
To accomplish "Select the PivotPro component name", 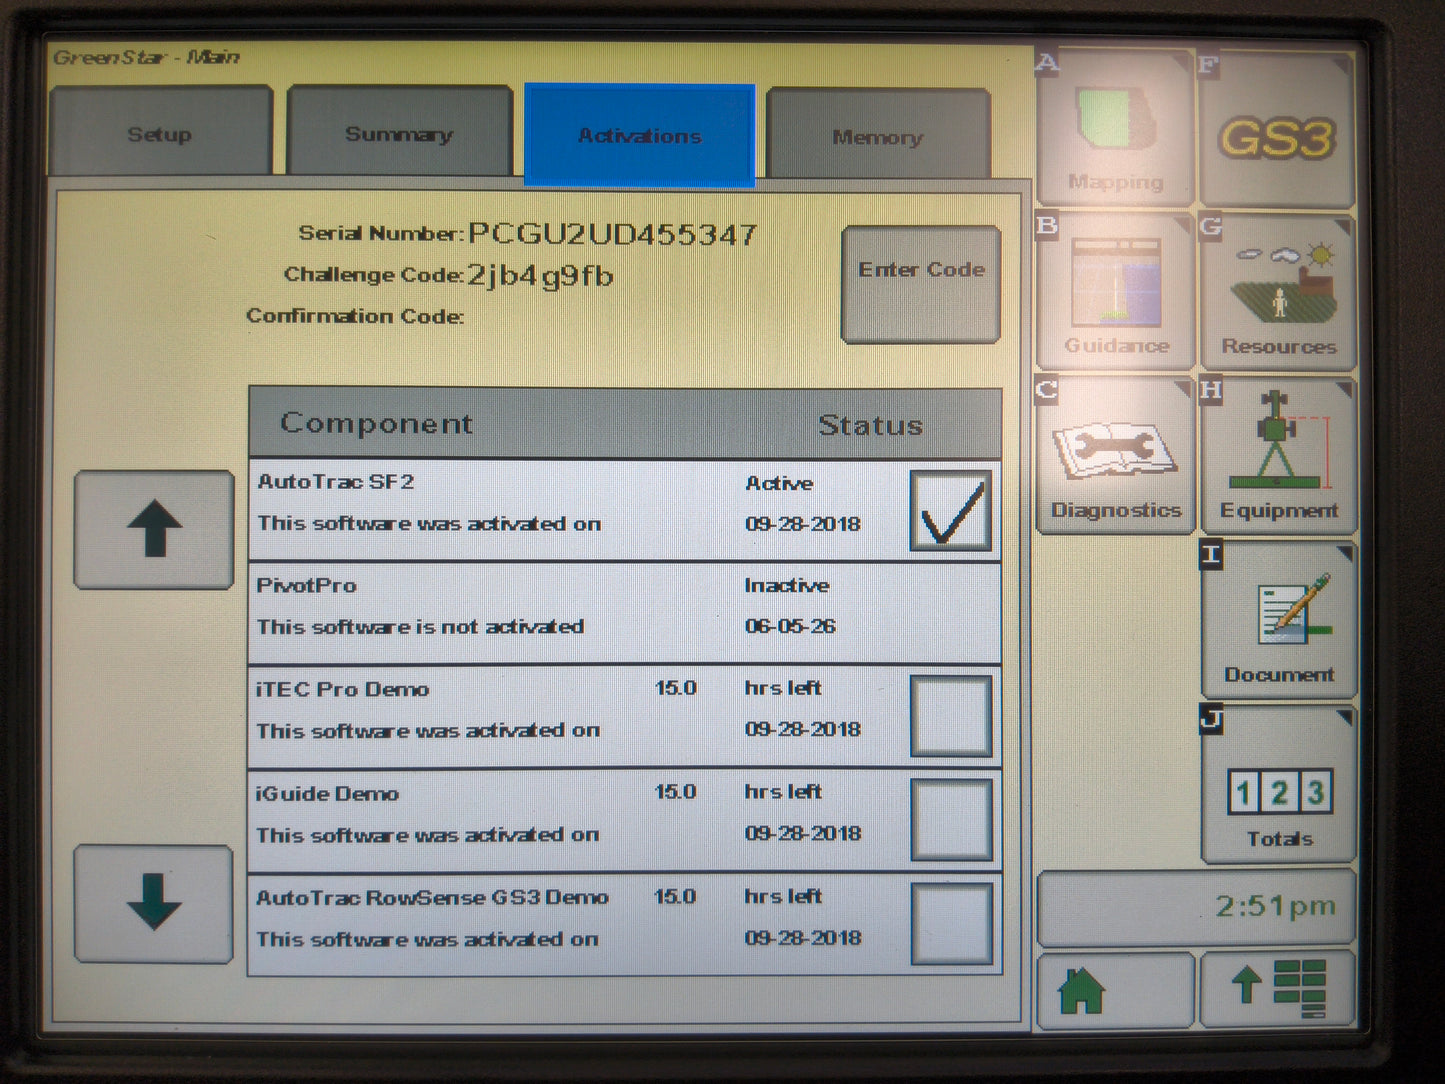I will [x=306, y=586].
